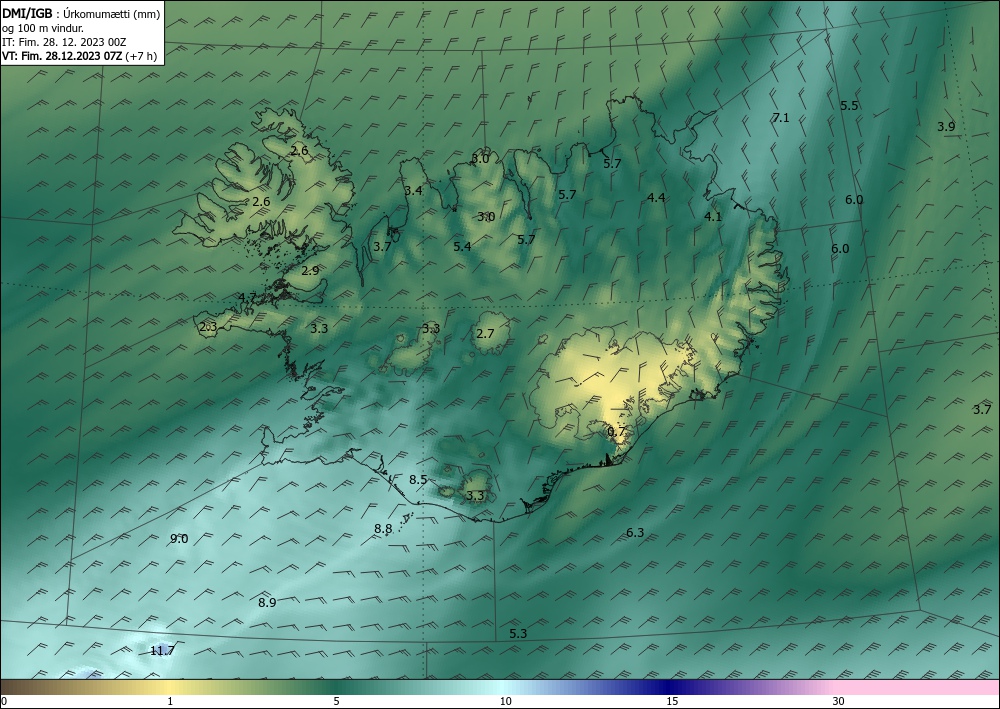
Task: Click the 3.9 value on the map
Action: 946,126
